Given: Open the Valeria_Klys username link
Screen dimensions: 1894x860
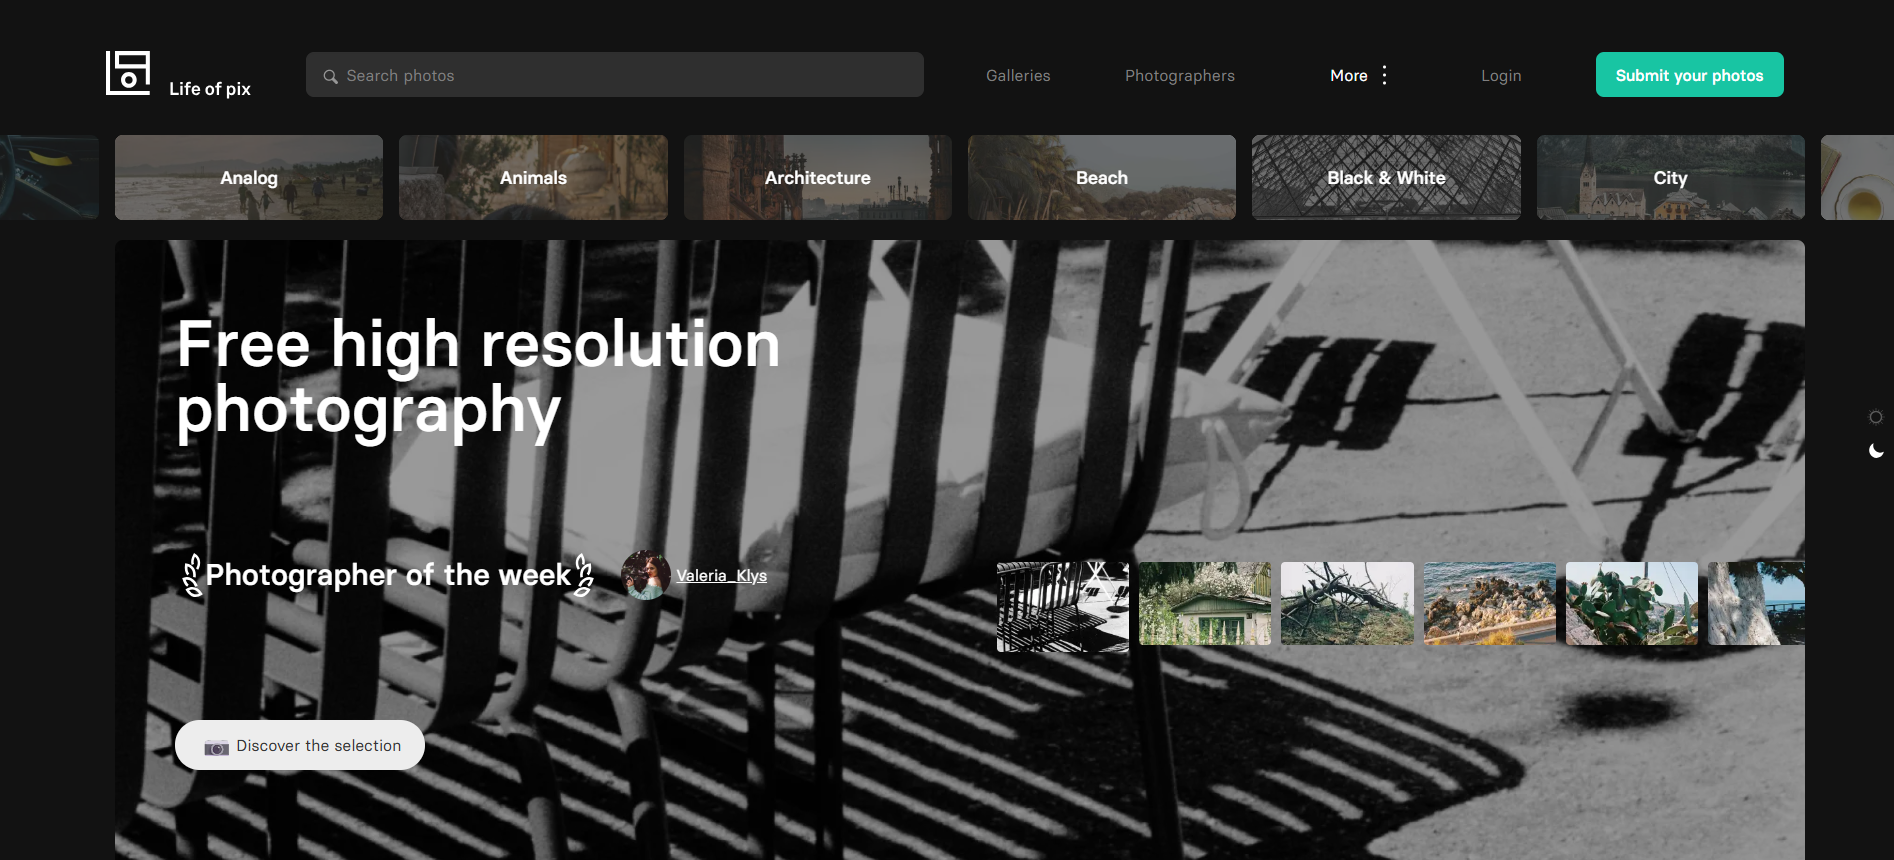Looking at the screenshot, I should point(721,576).
